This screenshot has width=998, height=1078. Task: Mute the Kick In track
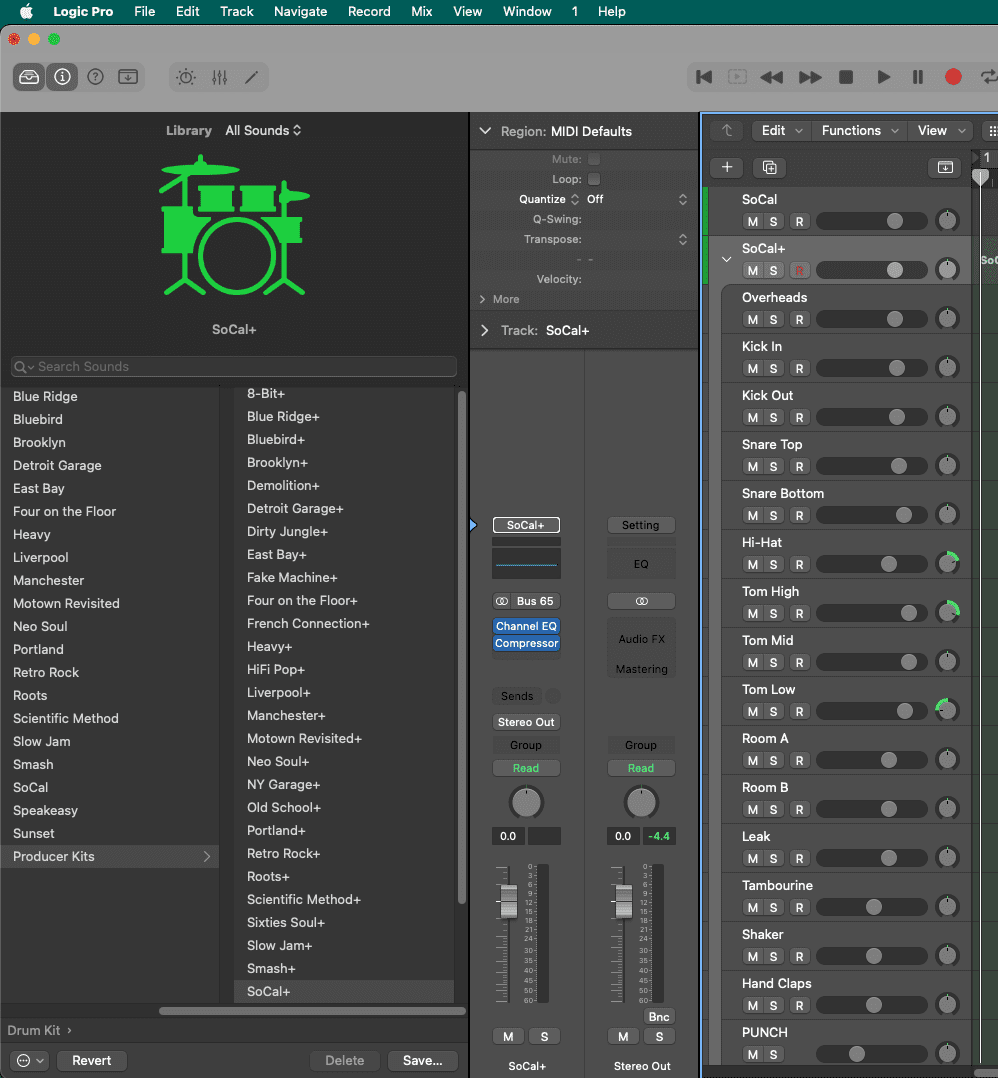(x=752, y=369)
